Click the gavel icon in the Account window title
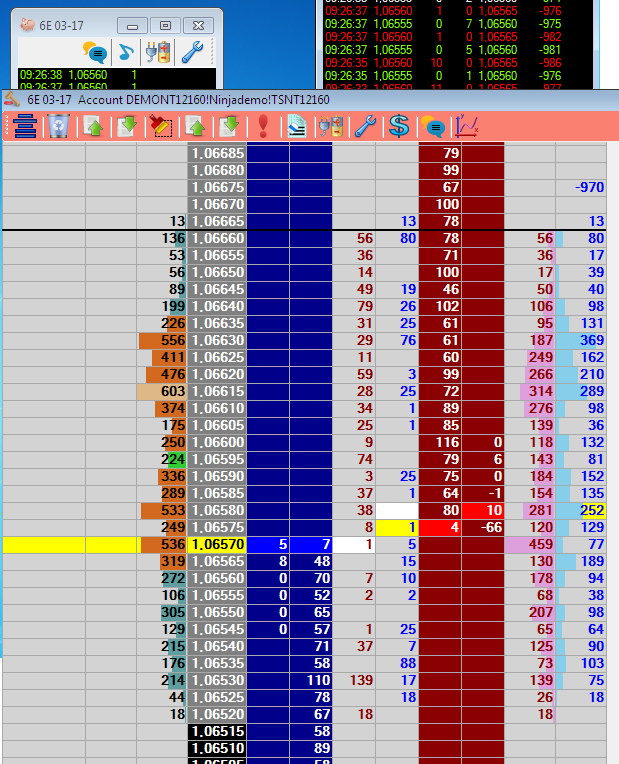Image resolution: width=619 pixels, height=764 pixels. click(12, 99)
